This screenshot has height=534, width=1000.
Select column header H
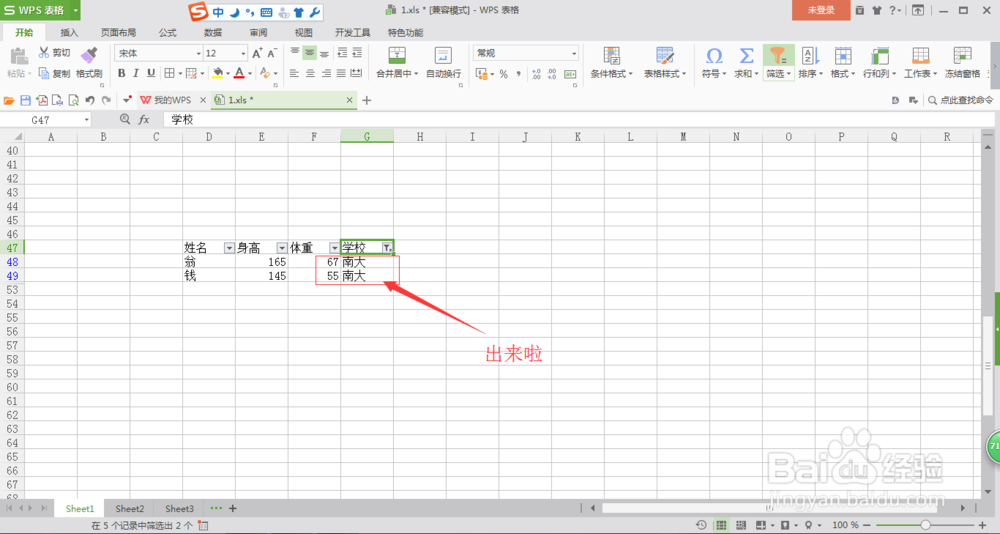(420, 137)
